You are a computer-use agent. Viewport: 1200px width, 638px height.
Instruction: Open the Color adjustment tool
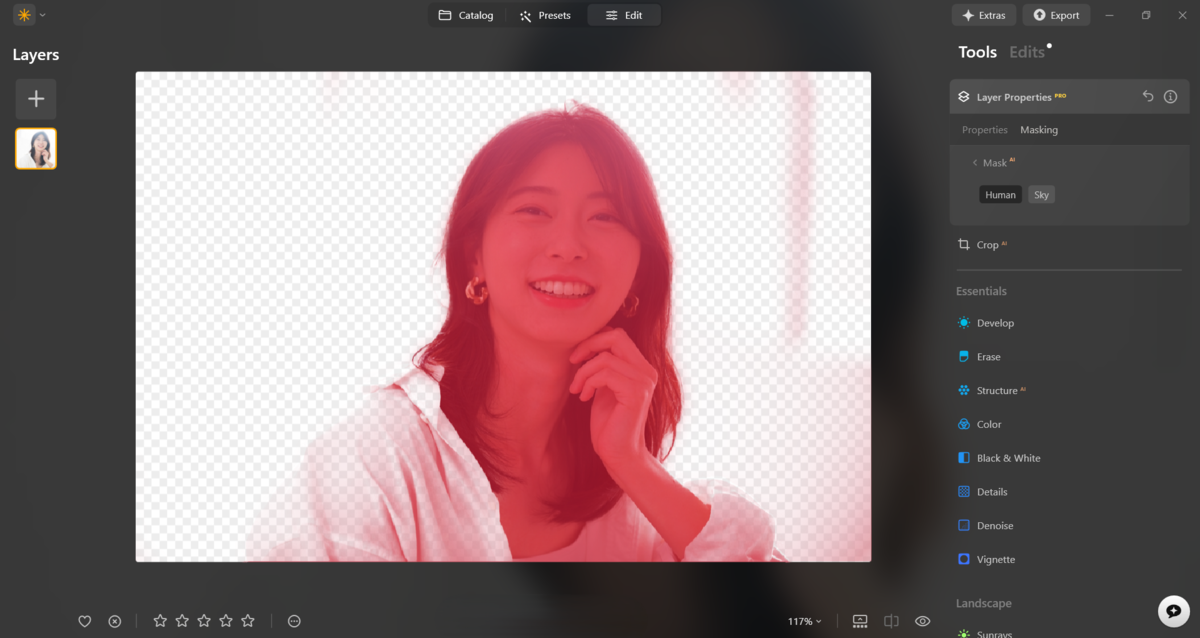pyautogui.click(x=990, y=424)
